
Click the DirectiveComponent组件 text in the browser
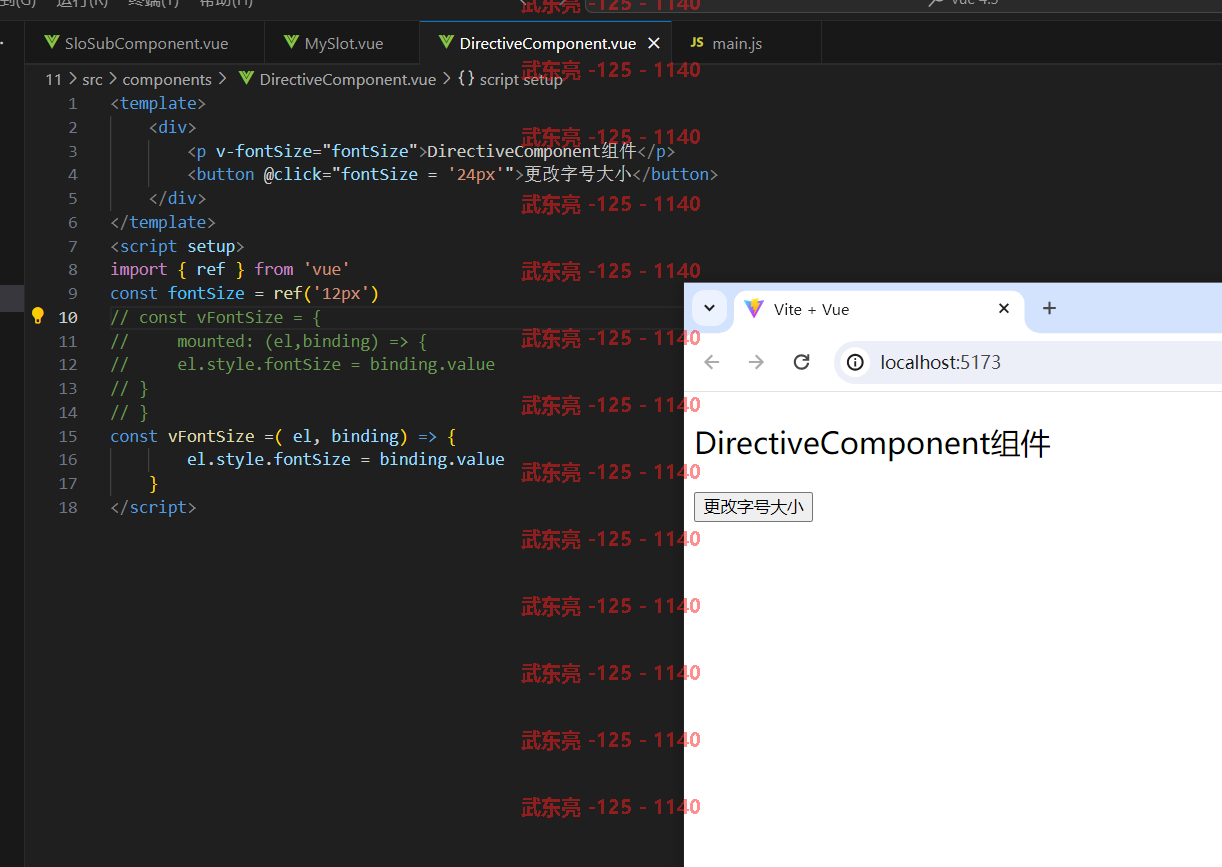(872, 443)
